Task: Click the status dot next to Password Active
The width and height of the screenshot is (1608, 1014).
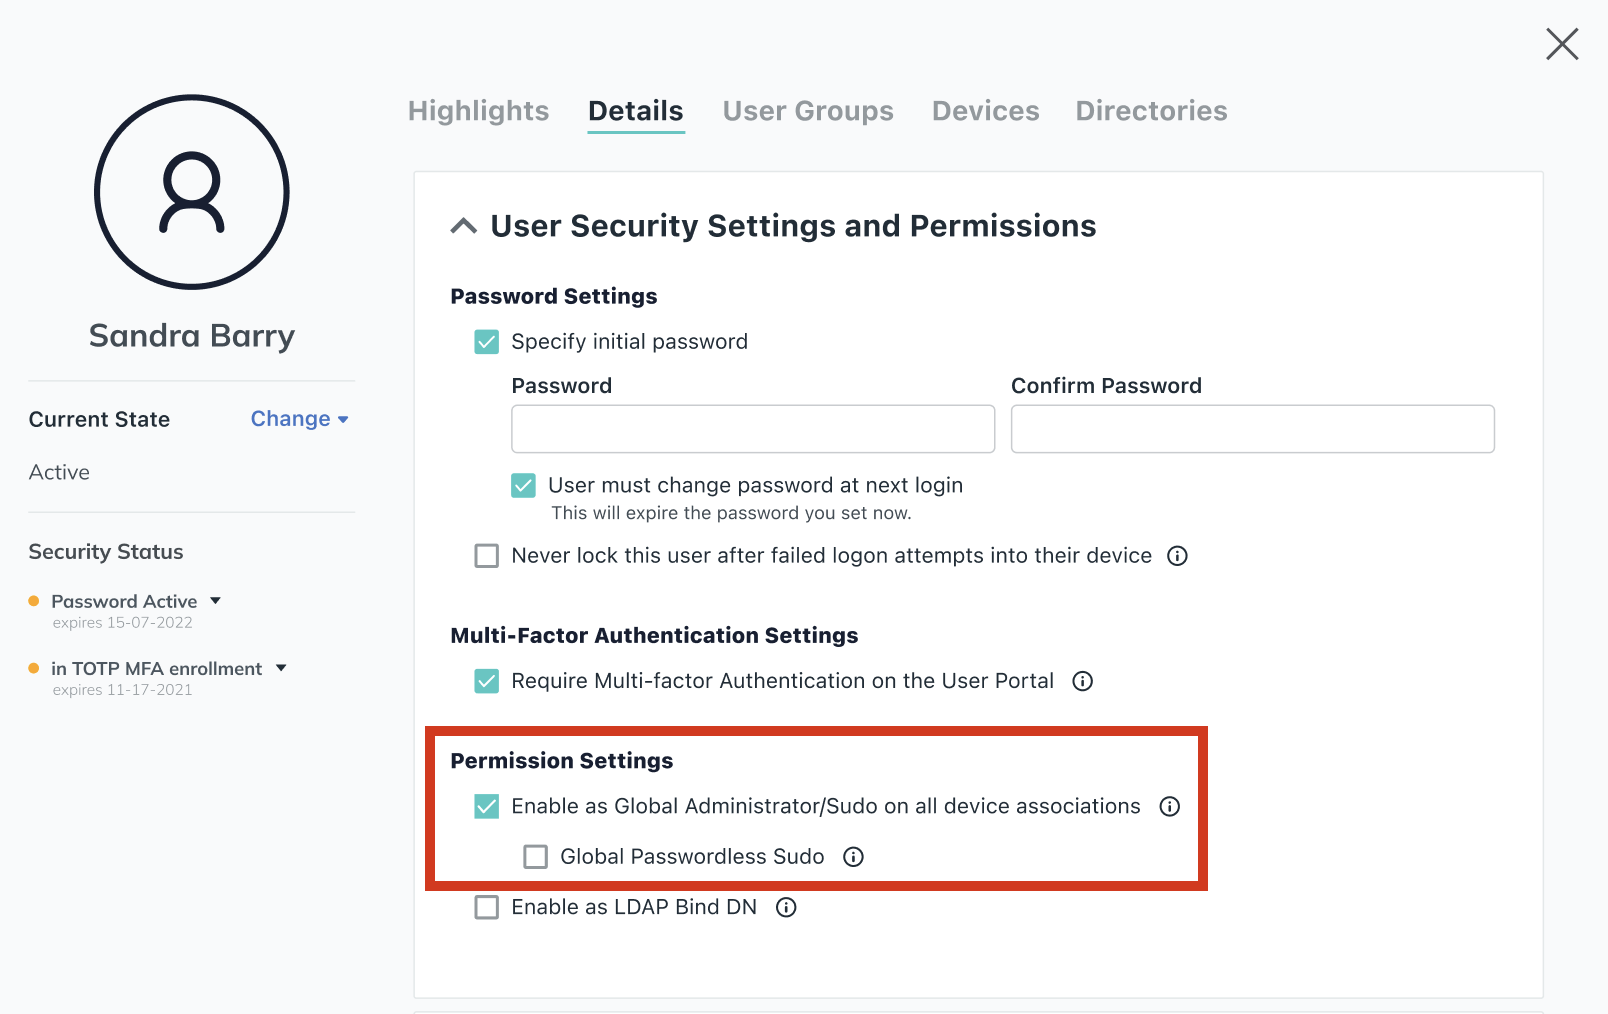Action: click(33, 600)
